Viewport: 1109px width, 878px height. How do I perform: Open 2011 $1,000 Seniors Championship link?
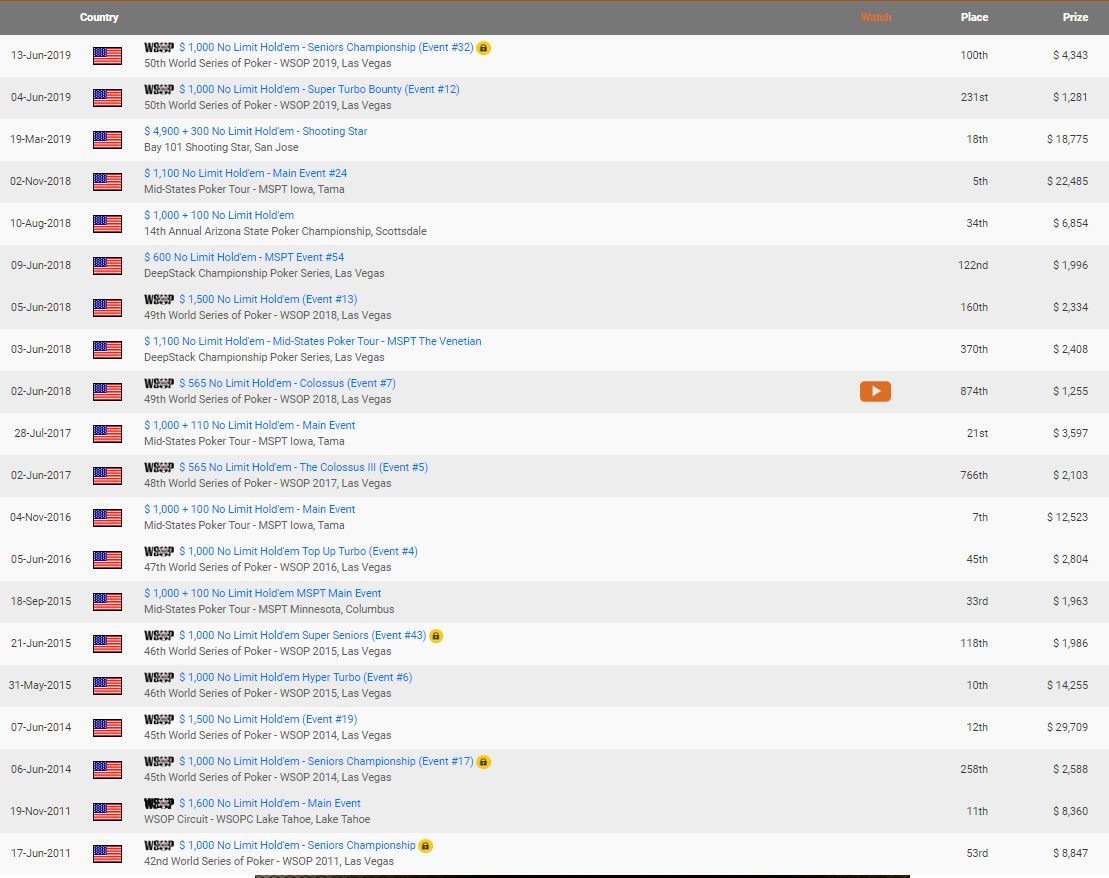(x=297, y=845)
